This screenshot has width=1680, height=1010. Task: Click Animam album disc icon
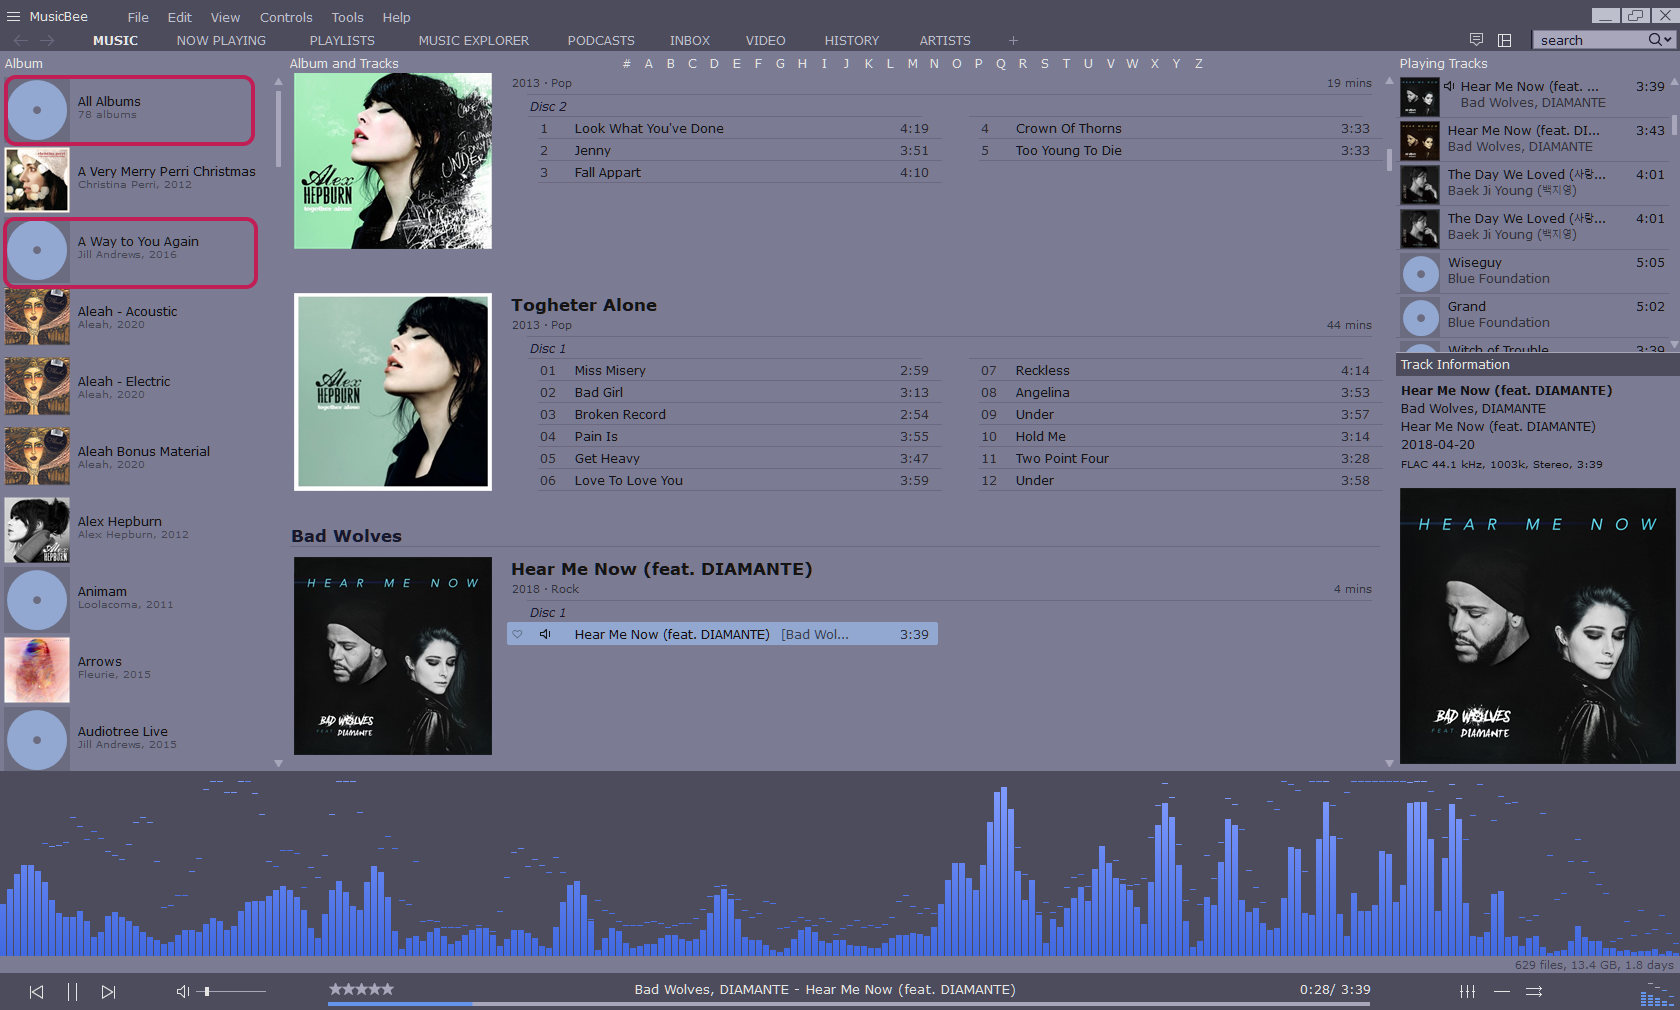click(37, 600)
